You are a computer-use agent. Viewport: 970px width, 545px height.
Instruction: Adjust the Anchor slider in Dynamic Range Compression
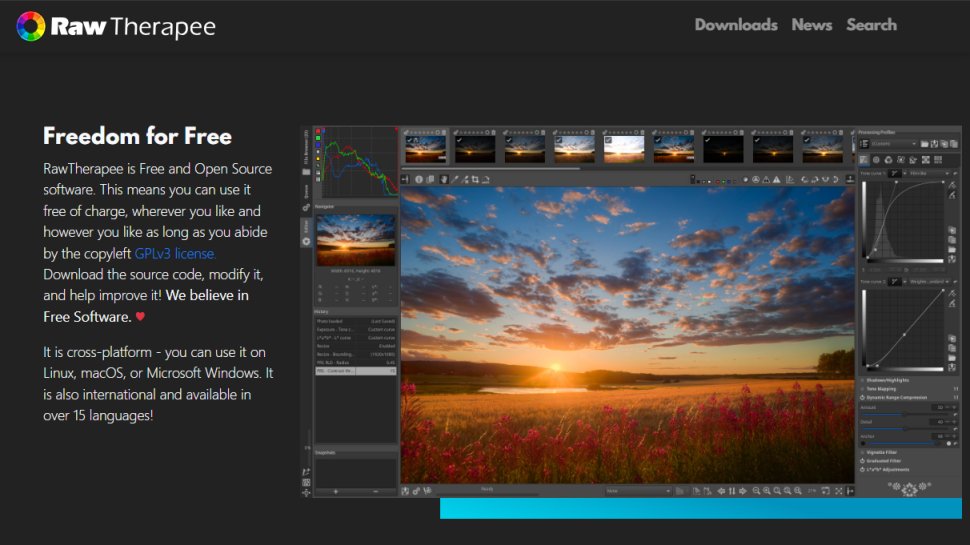(x=906, y=444)
